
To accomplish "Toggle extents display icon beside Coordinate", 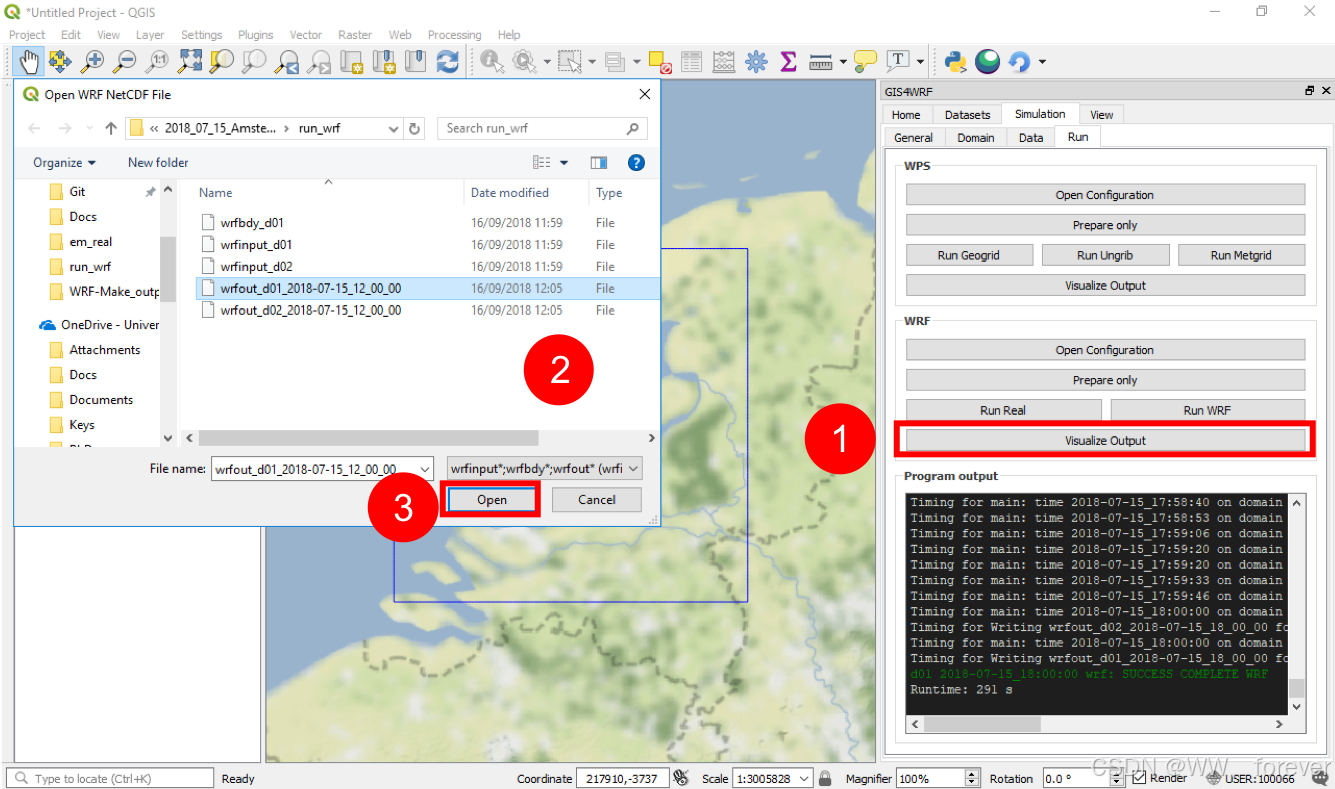I will (681, 778).
